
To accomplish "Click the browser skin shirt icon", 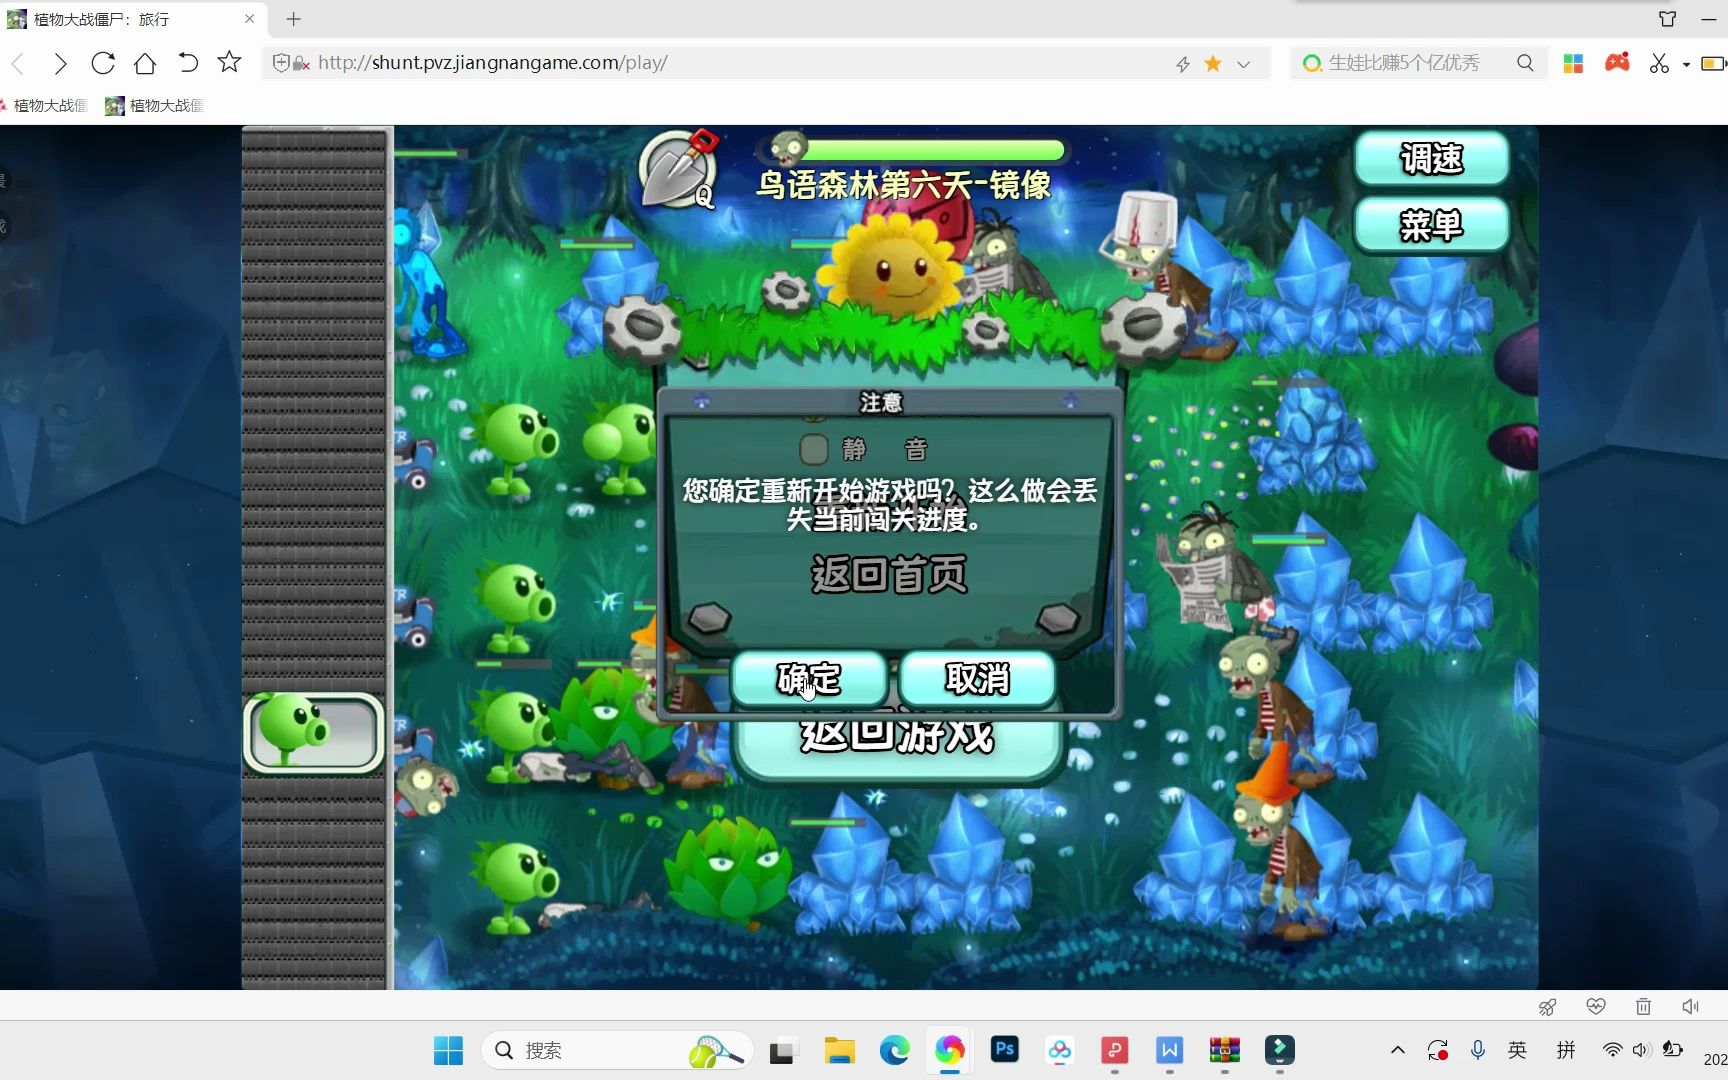I will tap(1667, 19).
